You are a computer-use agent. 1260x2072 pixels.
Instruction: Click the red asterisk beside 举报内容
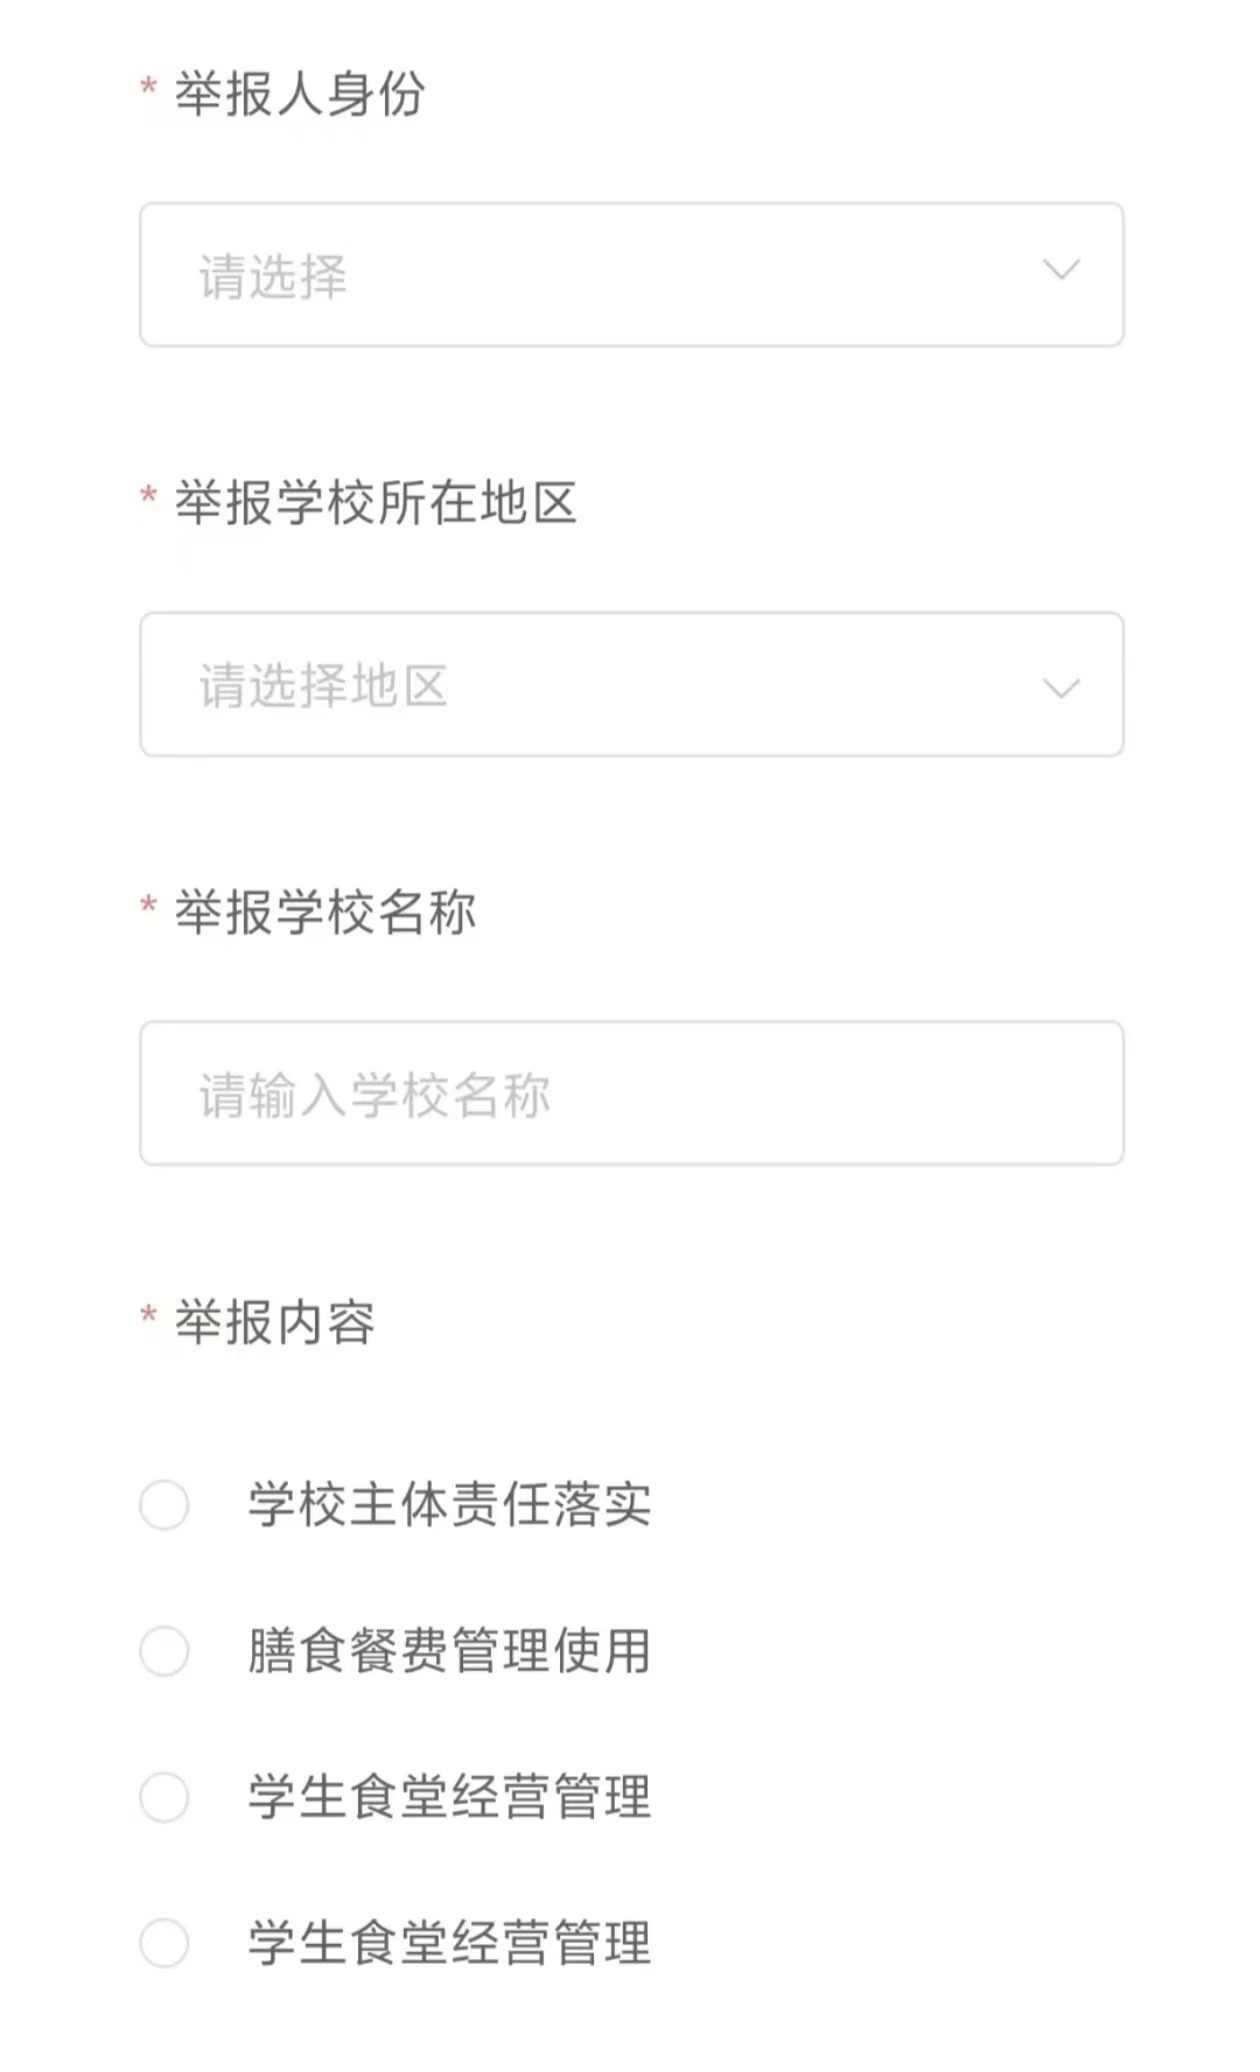point(148,1315)
